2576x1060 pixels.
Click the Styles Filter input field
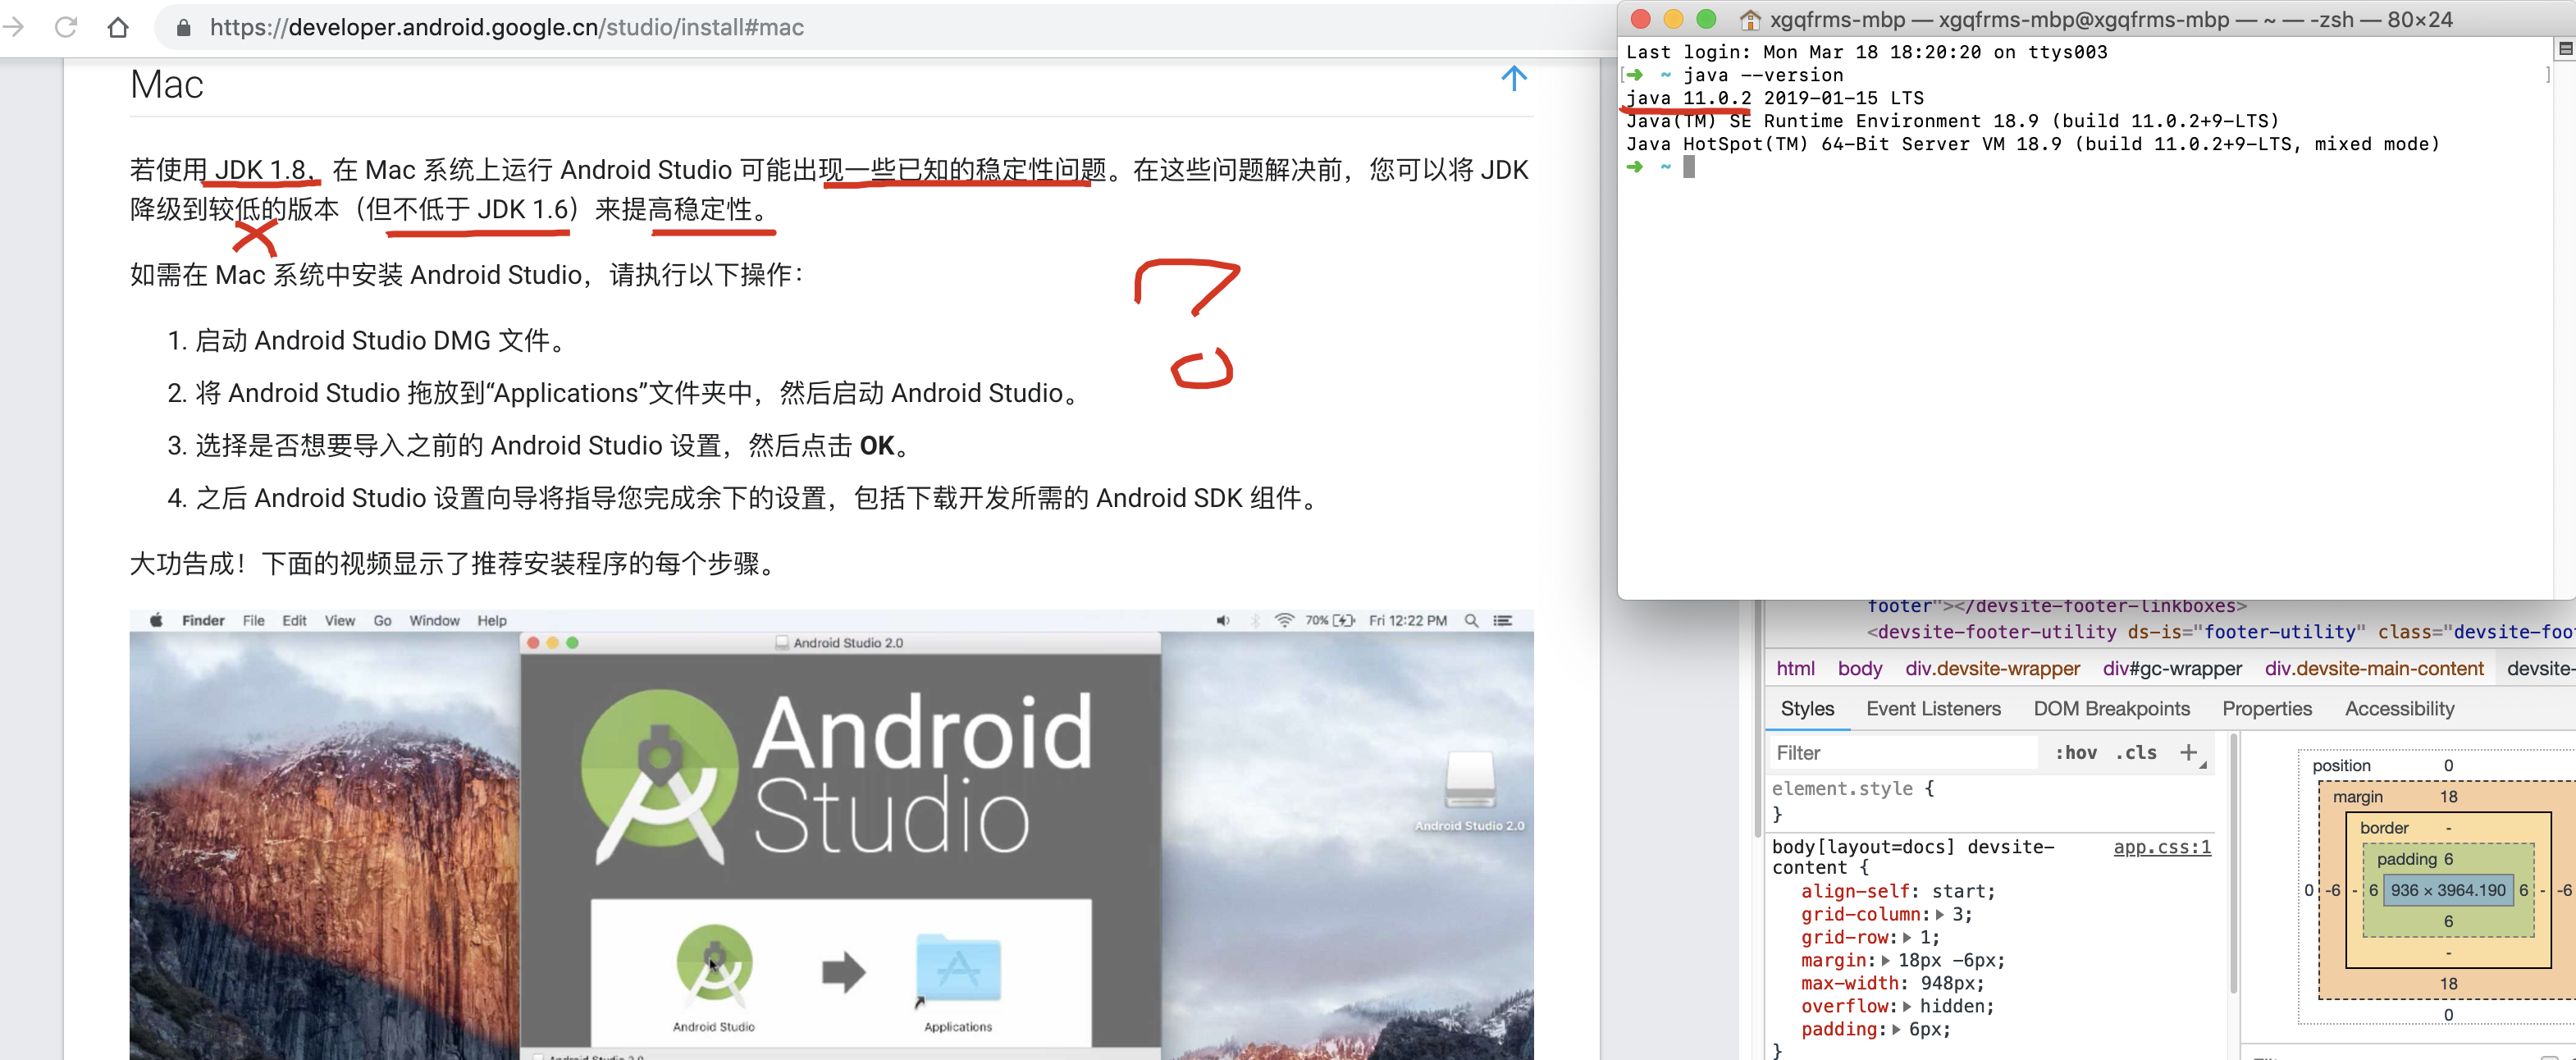[1903, 753]
